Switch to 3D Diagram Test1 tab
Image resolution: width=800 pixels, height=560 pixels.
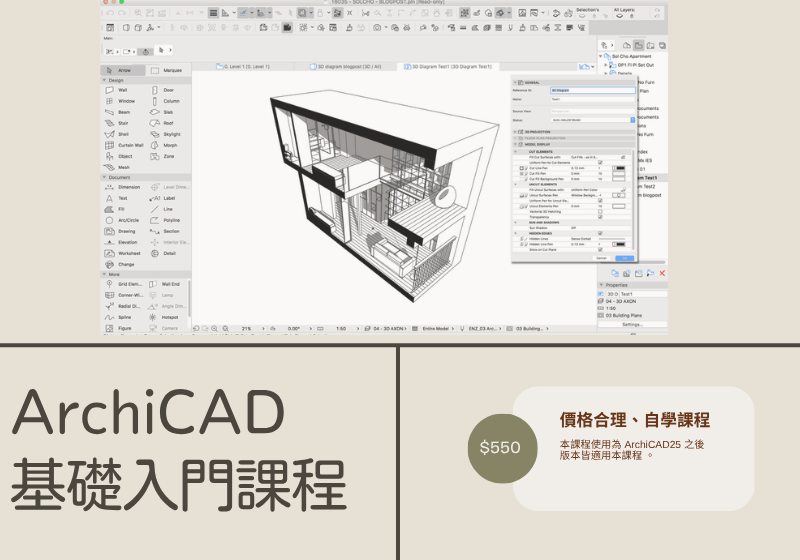(447, 66)
